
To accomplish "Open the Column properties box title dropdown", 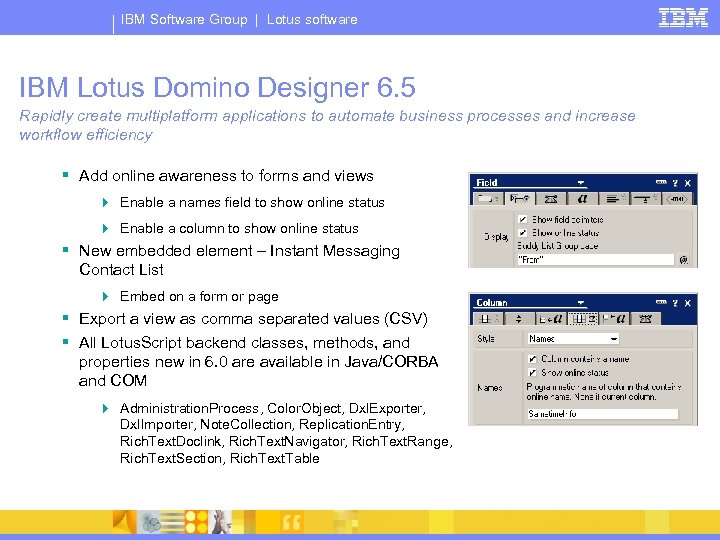I will [581, 303].
